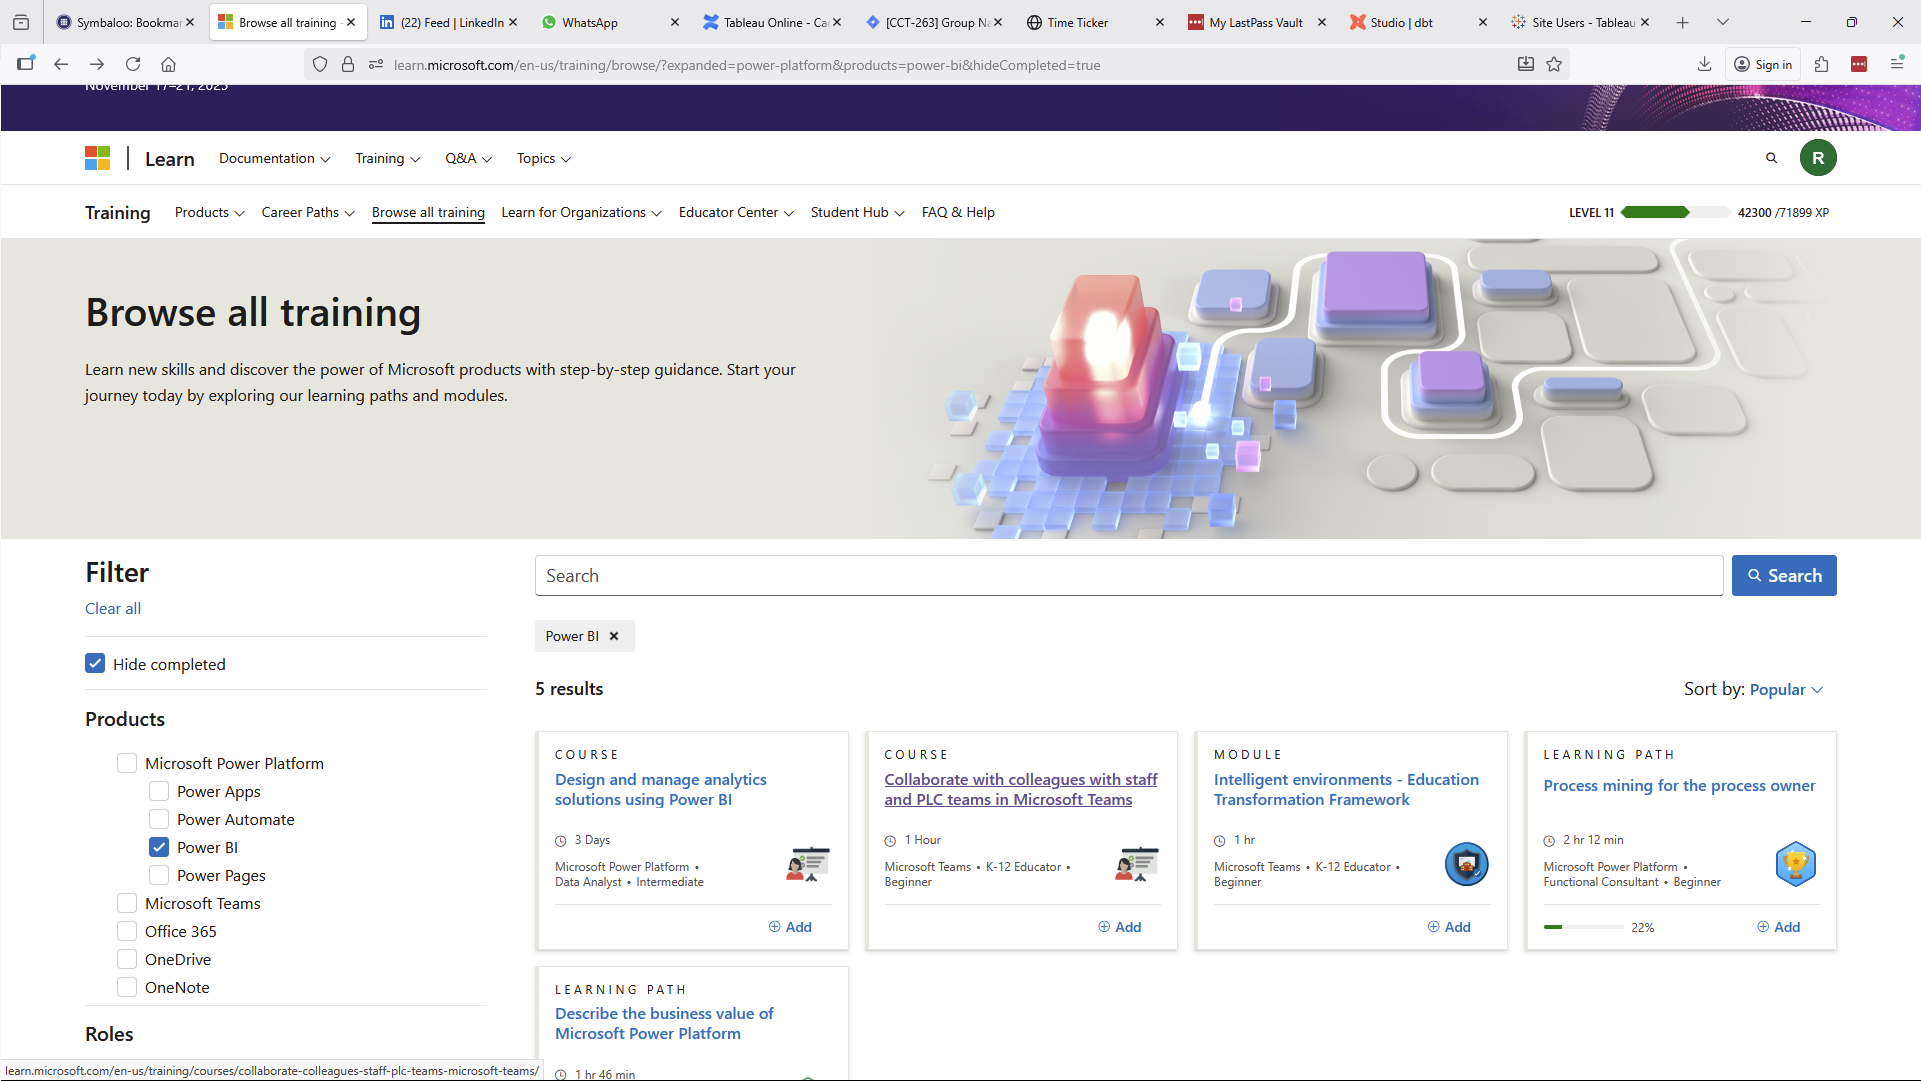1921x1081 pixels.
Task: Expand the Documentation dropdown menu
Action: (x=275, y=158)
